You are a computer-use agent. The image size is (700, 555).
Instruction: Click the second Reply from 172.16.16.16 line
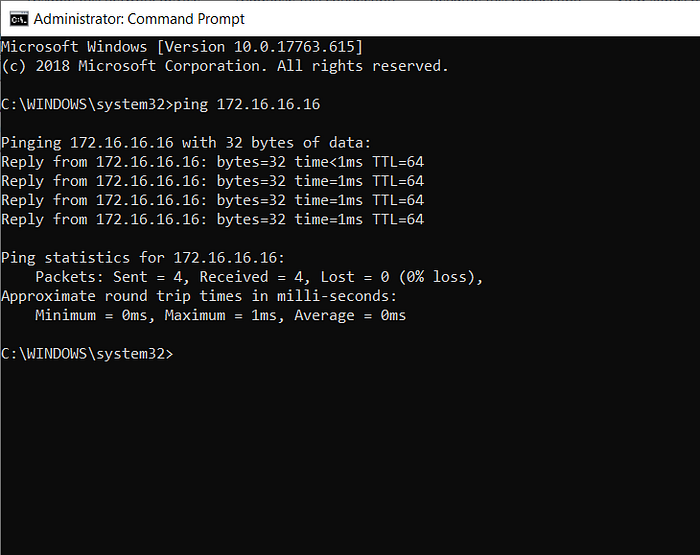click(x=212, y=181)
